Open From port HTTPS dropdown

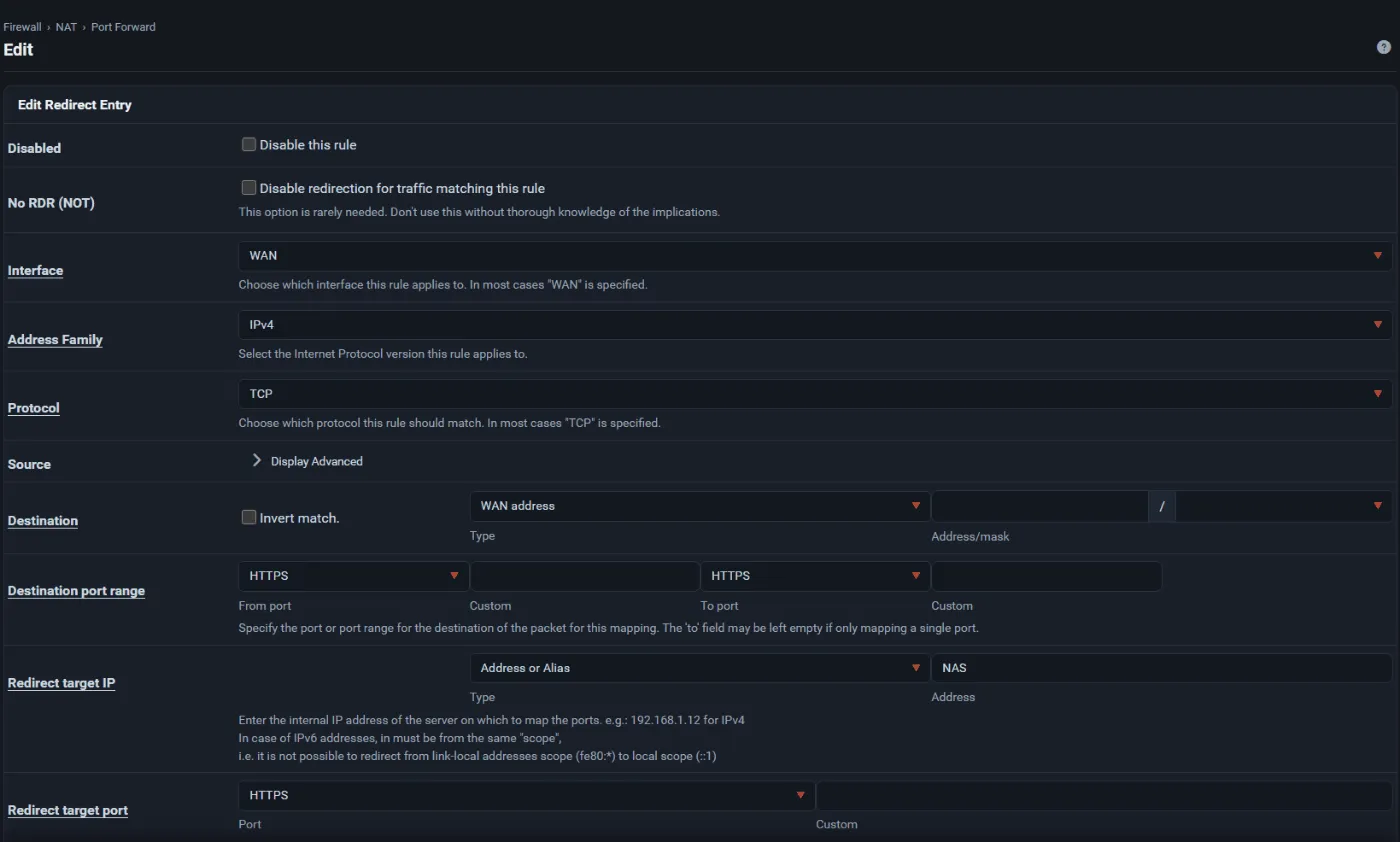pos(354,576)
